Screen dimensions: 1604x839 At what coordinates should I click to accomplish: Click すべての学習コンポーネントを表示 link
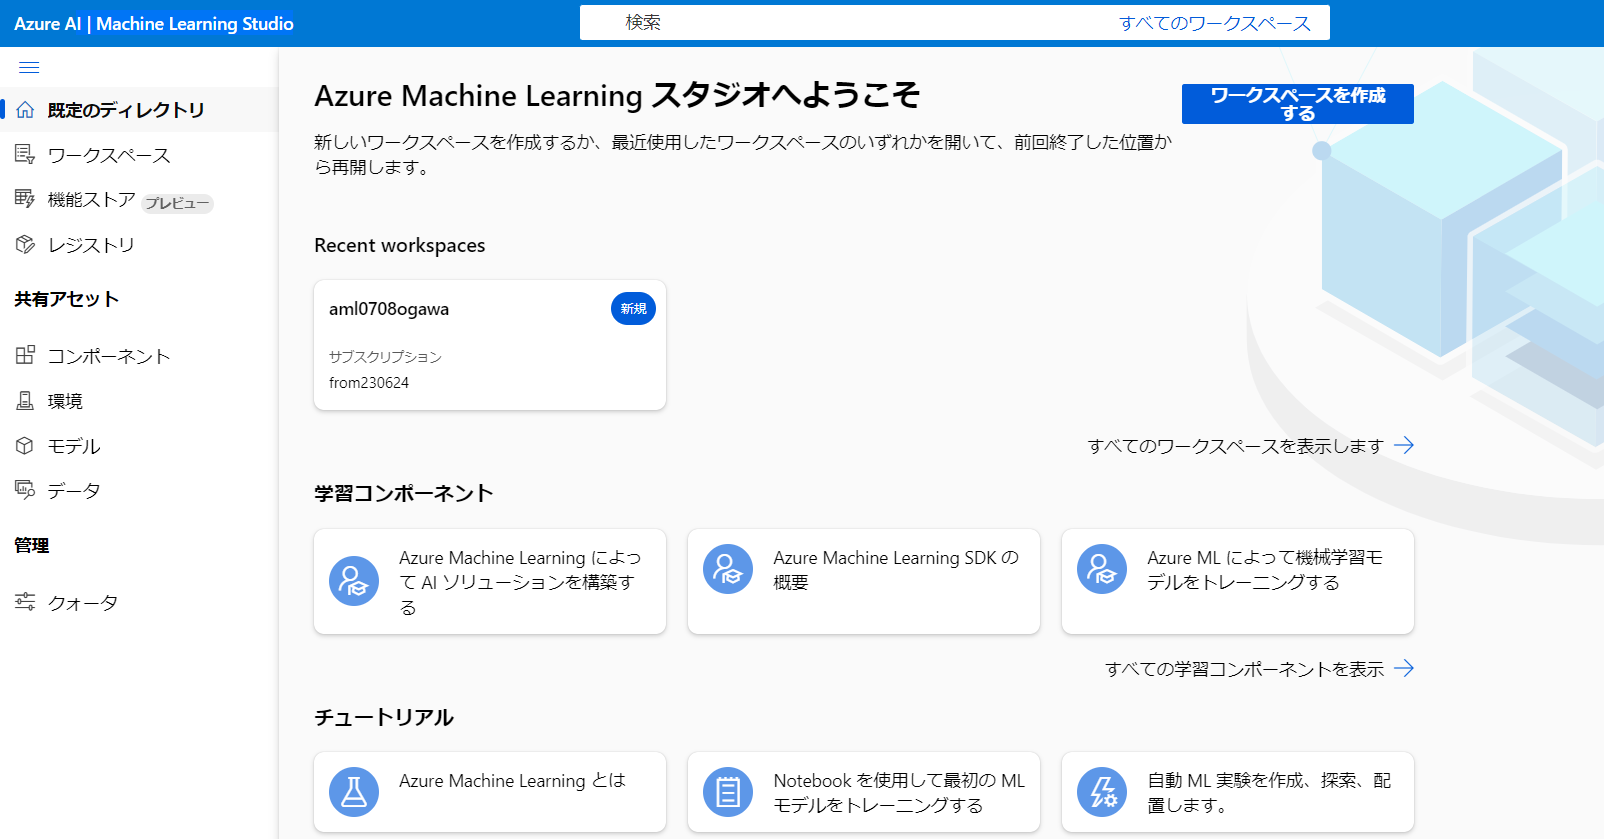pyautogui.click(x=1244, y=669)
